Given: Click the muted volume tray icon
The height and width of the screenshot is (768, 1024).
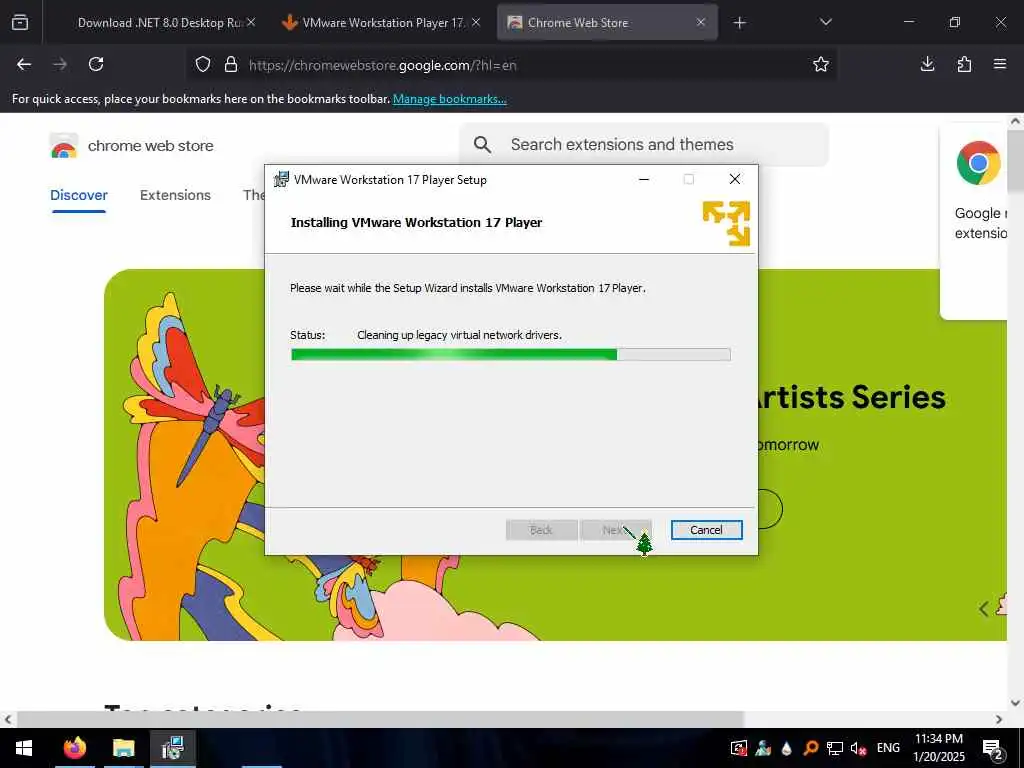Looking at the screenshot, I should 858,748.
